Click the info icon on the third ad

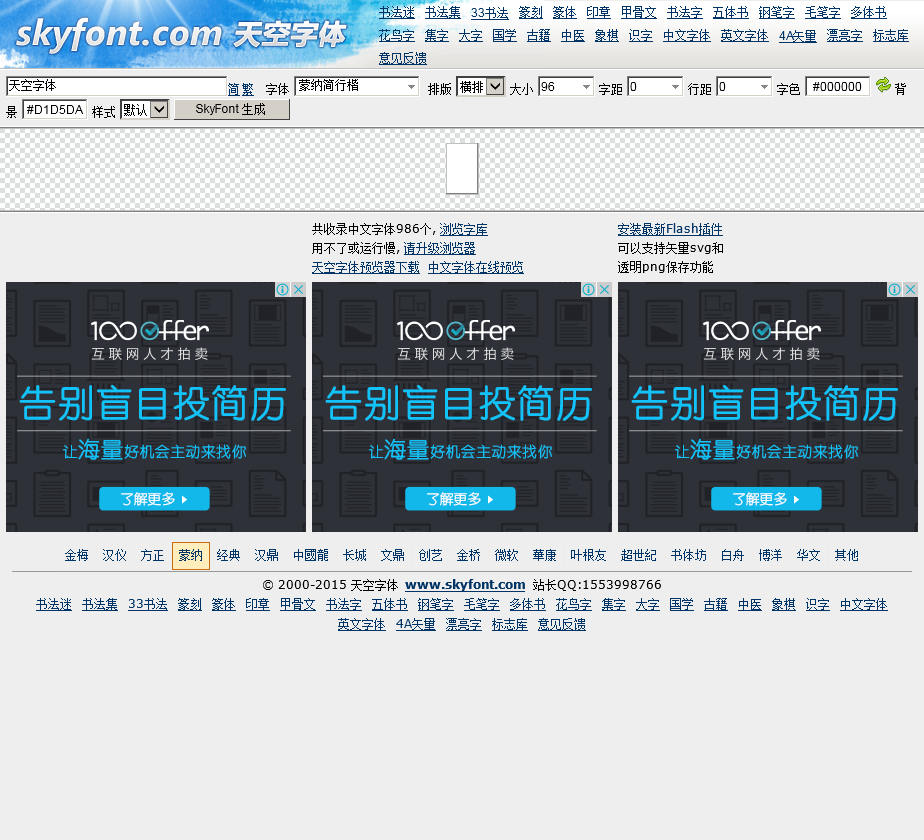[895, 289]
